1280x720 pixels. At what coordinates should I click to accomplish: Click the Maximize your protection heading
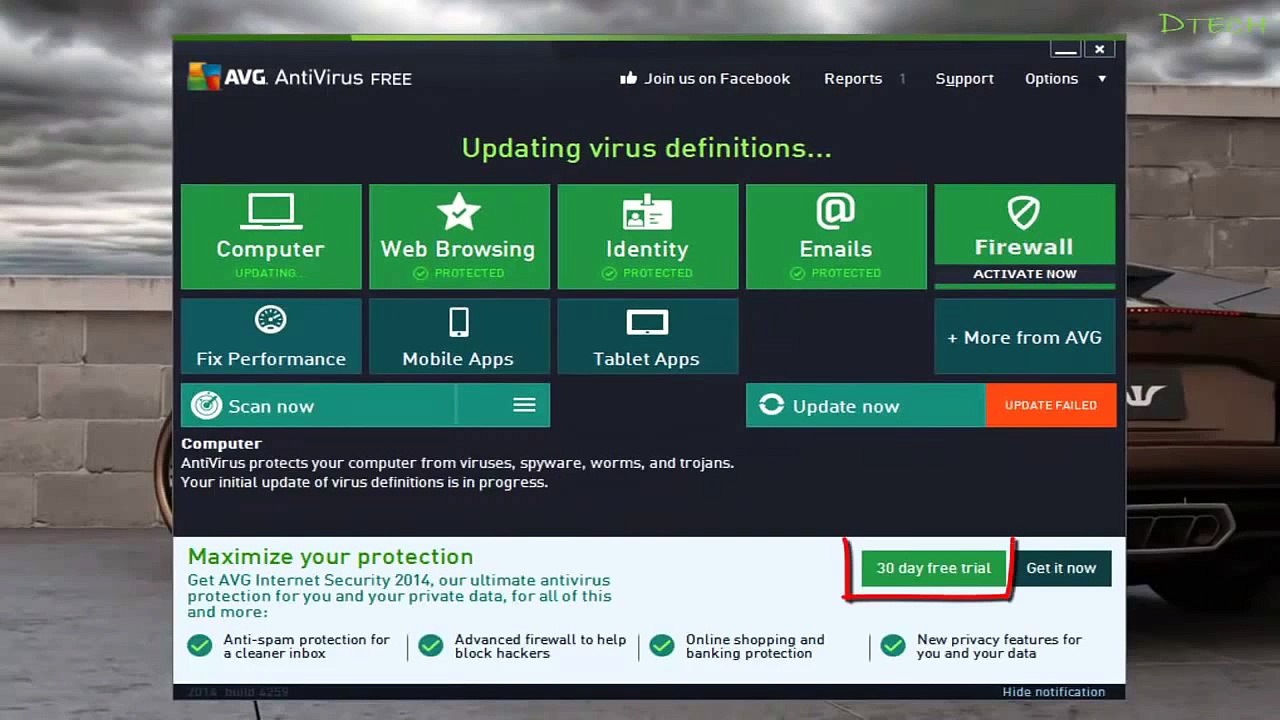[x=330, y=557]
